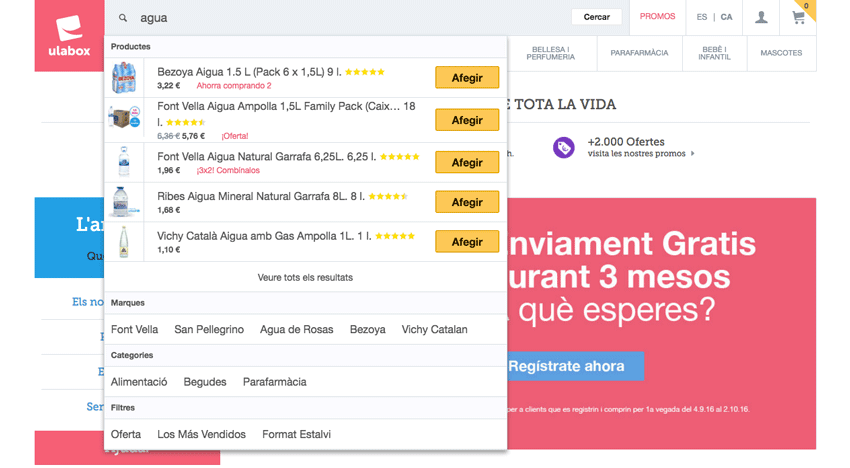Open Font Vella Garrafa product thumbnail
This screenshot has width=850, height=468.
click(x=124, y=162)
